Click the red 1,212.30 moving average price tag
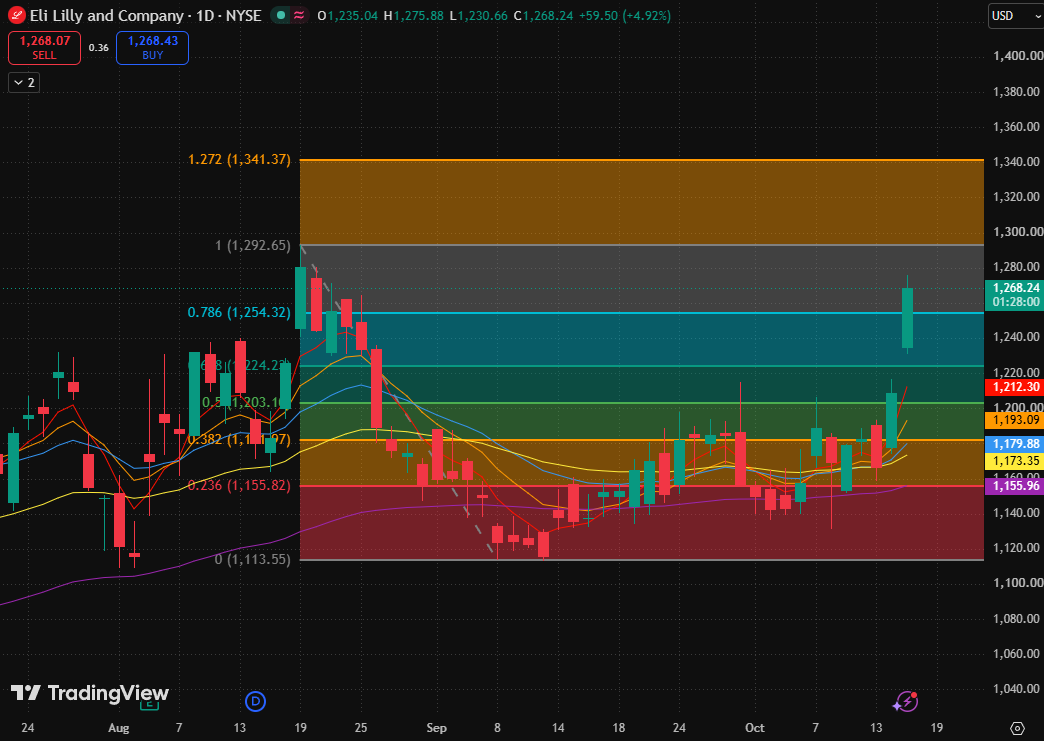This screenshot has height=741, width=1044. pos(1014,387)
